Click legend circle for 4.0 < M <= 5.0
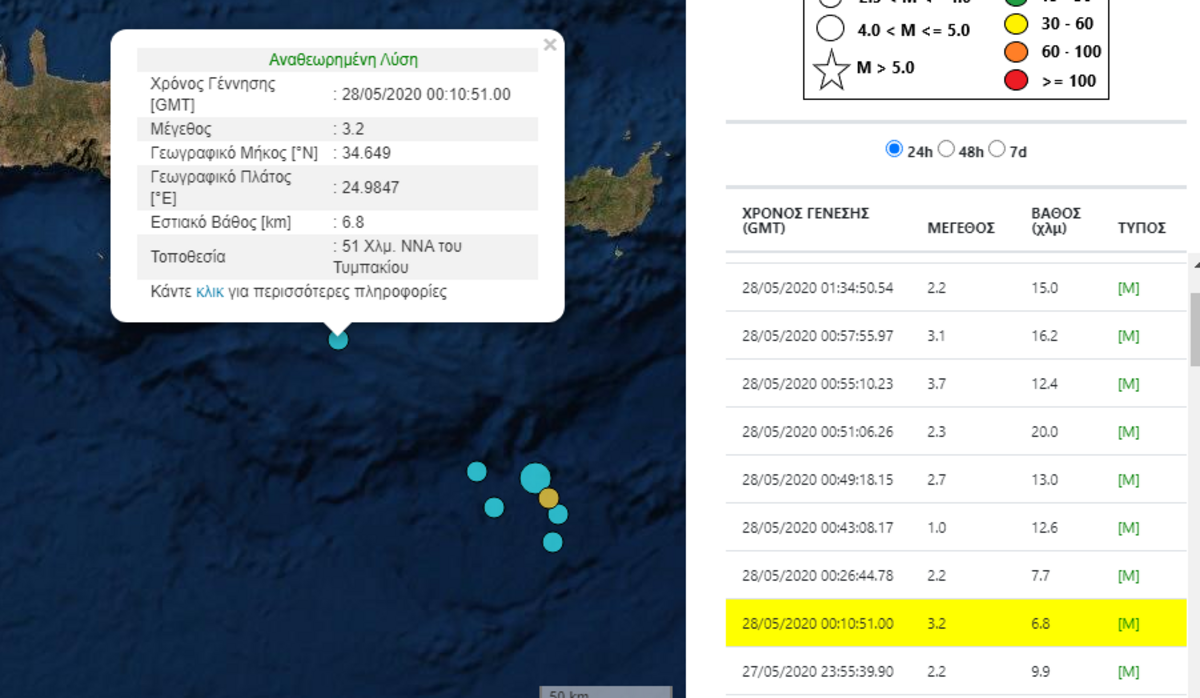Screen dimensions: 1200x698 pos(830,29)
